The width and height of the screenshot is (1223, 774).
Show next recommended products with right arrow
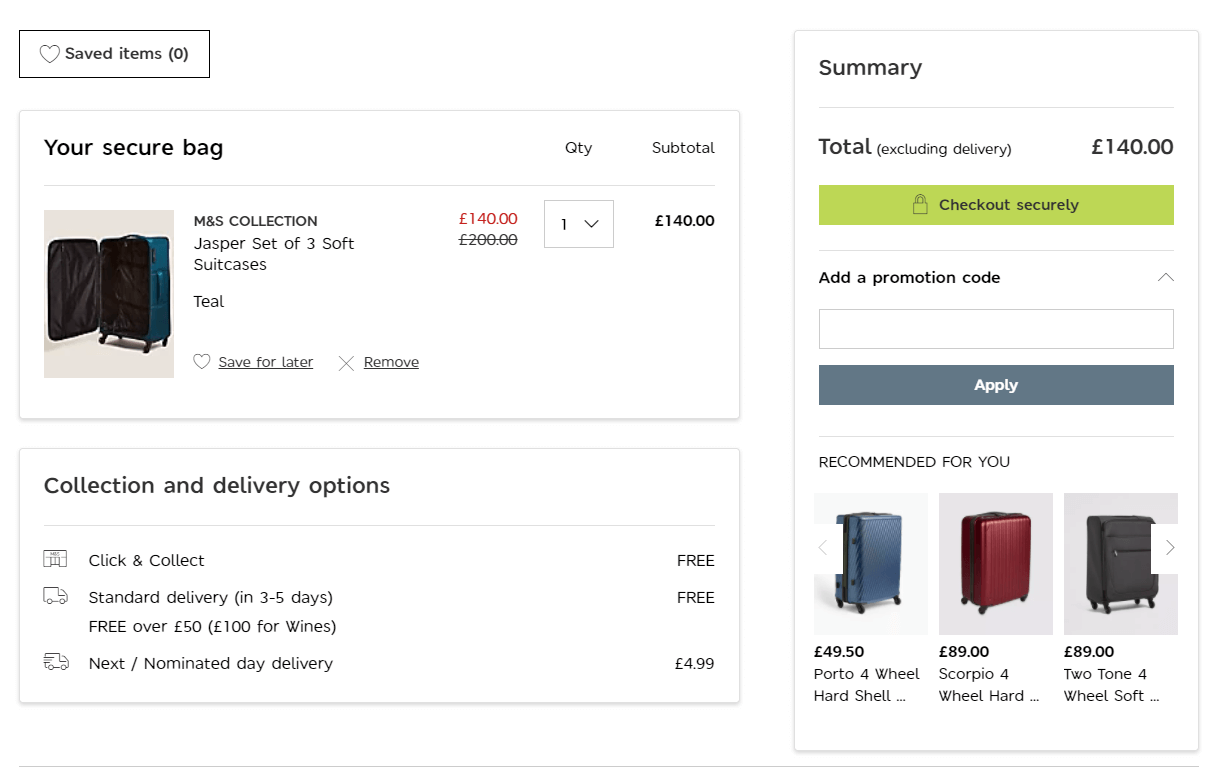pyautogui.click(x=1169, y=548)
